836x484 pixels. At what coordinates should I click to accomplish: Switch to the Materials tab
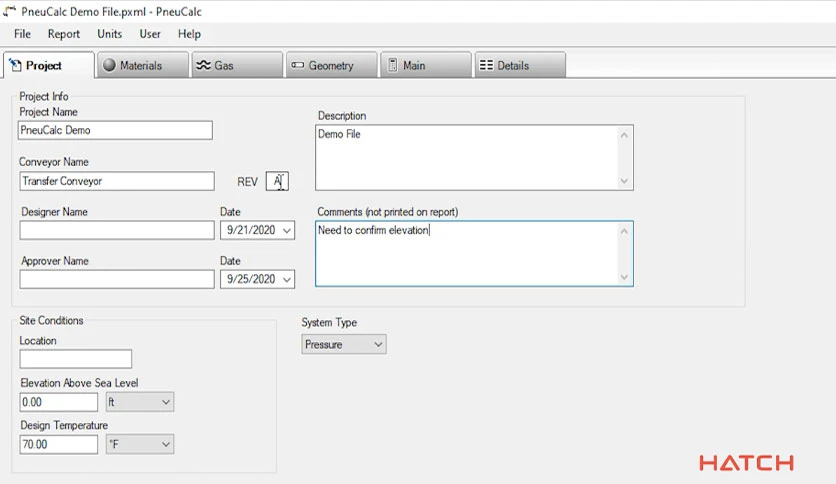[143, 65]
